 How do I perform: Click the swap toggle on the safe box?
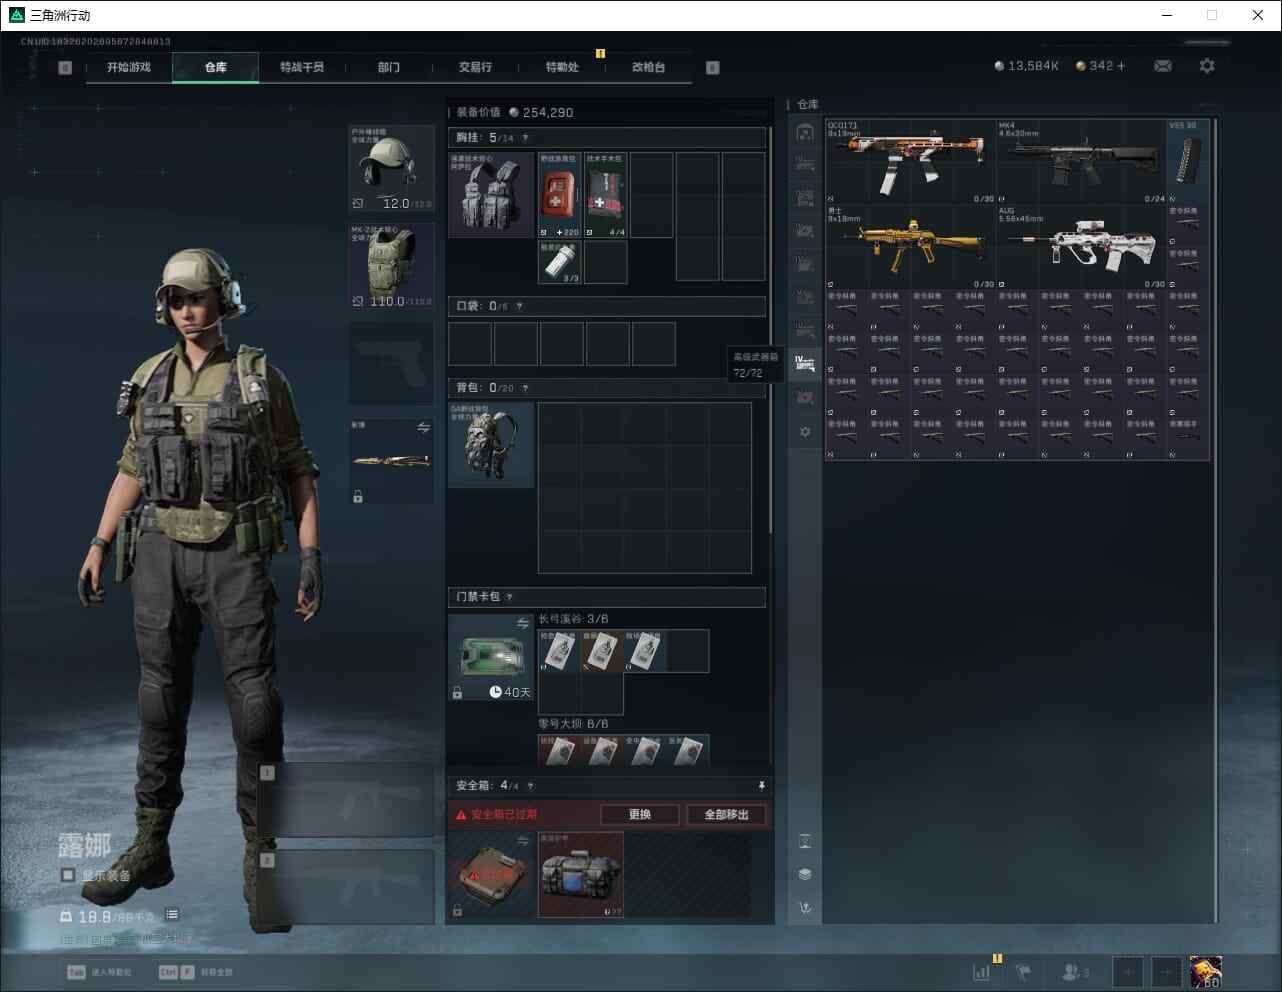(522, 842)
